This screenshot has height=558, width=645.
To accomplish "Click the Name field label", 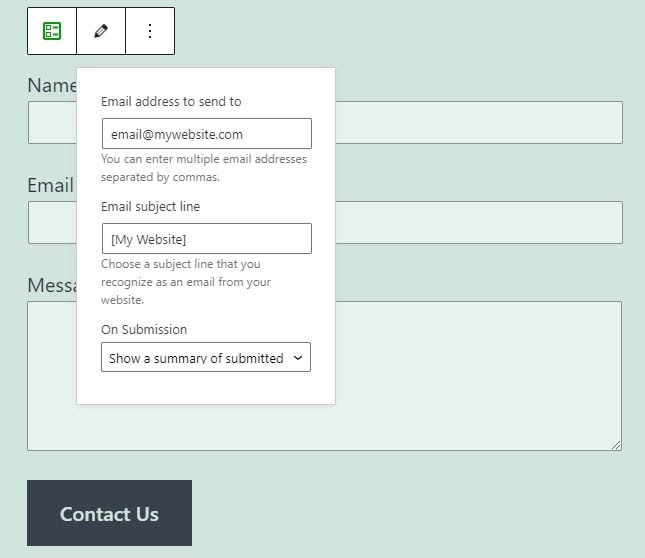I will [x=51, y=86].
